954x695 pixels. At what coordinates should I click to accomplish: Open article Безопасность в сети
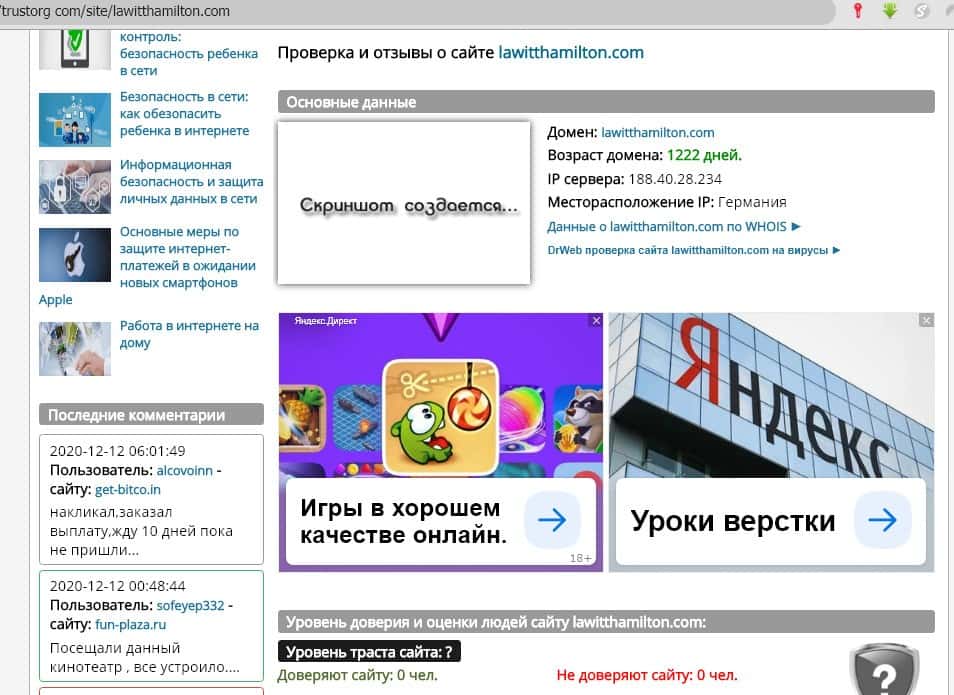point(185,114)
